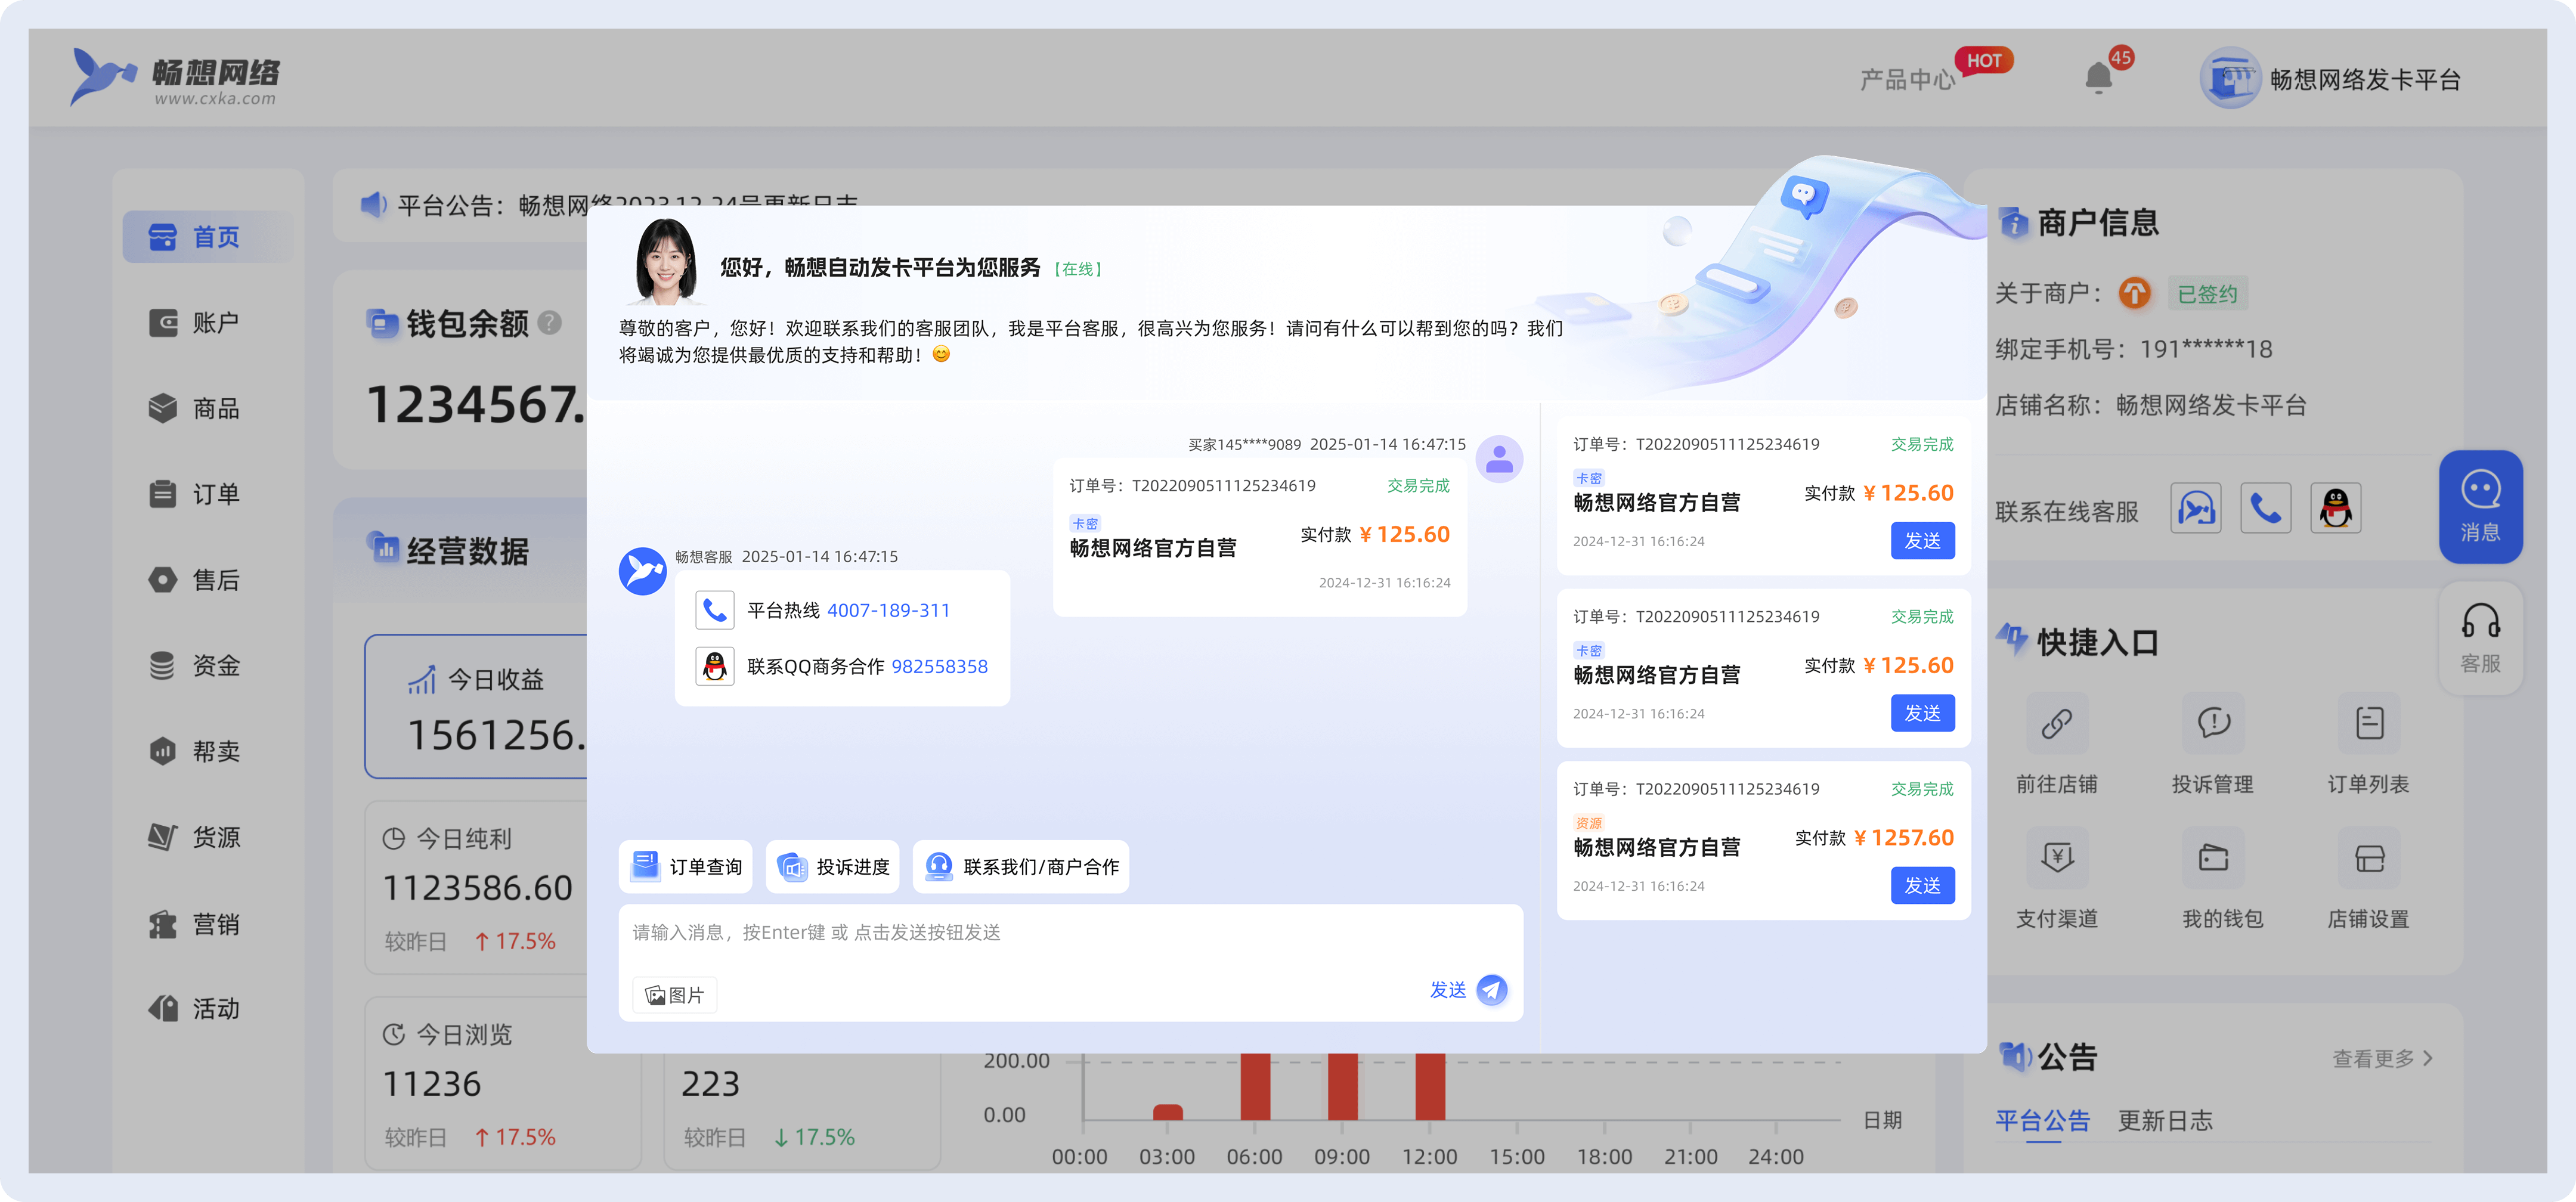Screen dimensions: 2576x1202
Task: Send the first ¥125.60 order card
Action: pos(1922,541)
